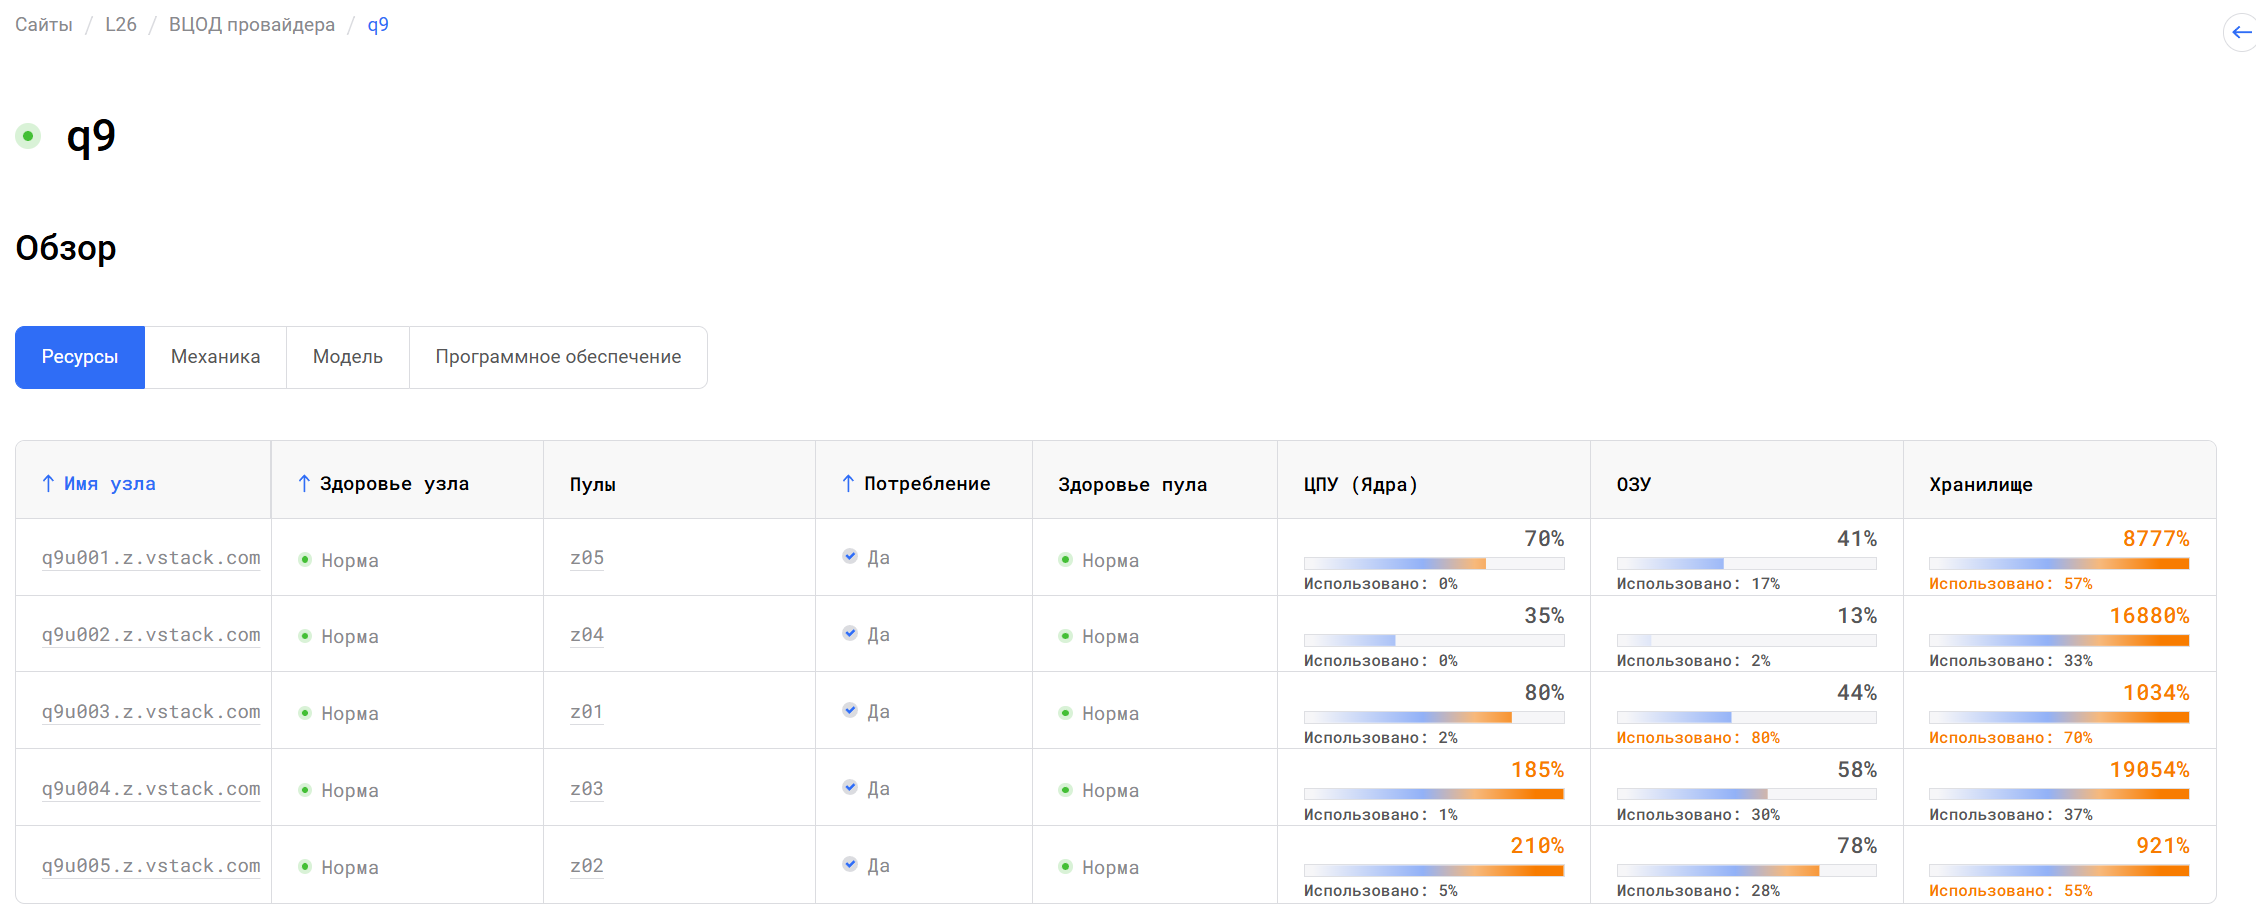Image resolution: width=2256 pixels, height=918 pixels.
Task: Click sort arrow next to Потребление
Action: coord(848,484)
